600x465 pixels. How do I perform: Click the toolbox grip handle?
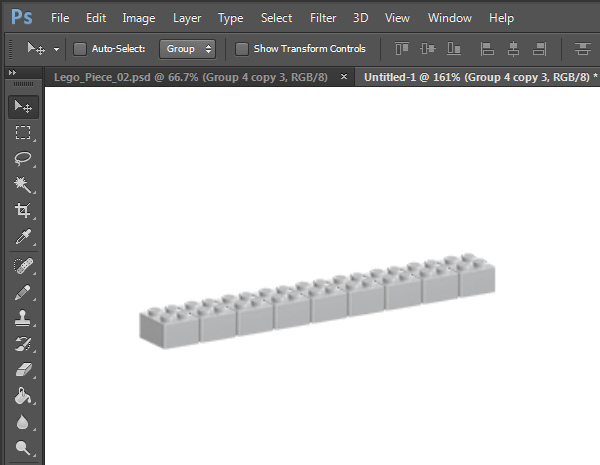tap(23, 84)
